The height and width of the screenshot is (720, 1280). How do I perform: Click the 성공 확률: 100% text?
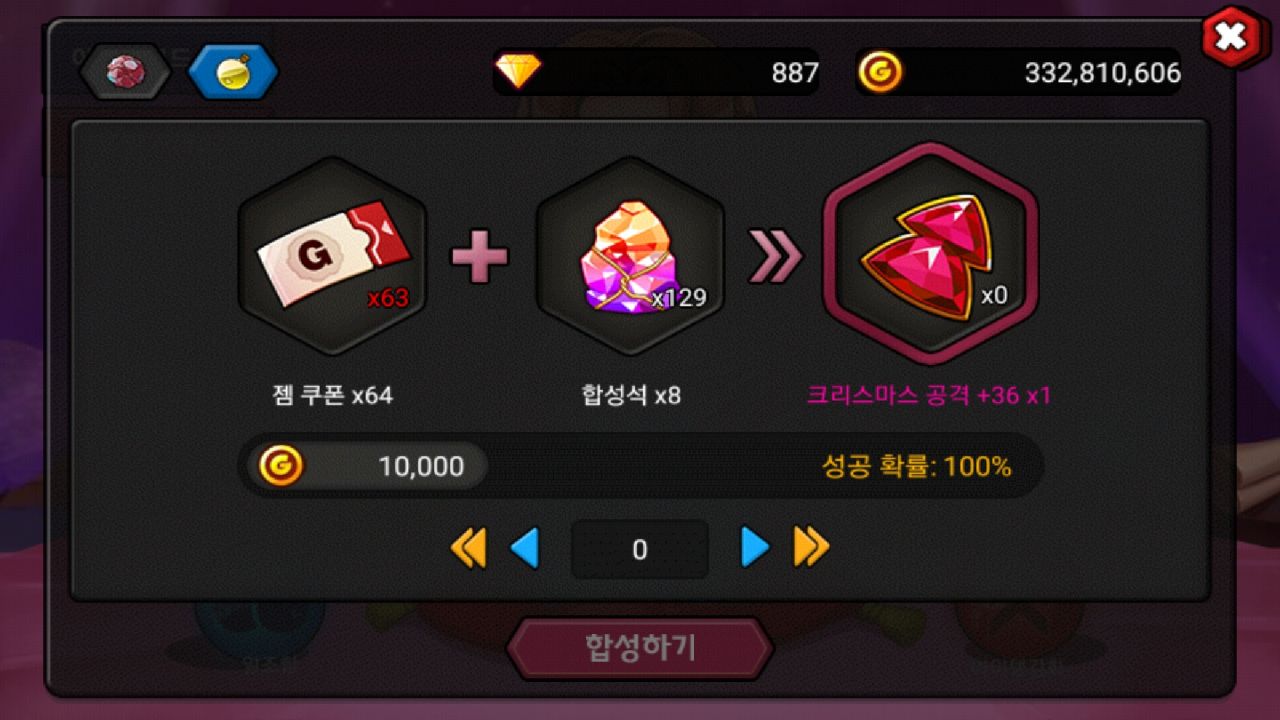click(917, 466)
